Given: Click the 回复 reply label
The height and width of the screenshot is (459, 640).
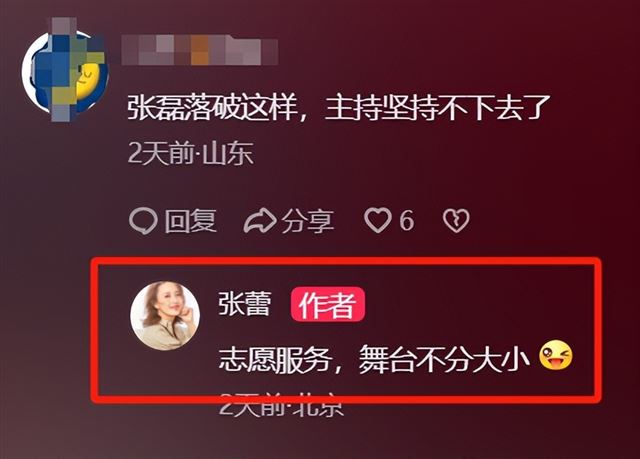Looking at the screenshot, I should point(191,221).
